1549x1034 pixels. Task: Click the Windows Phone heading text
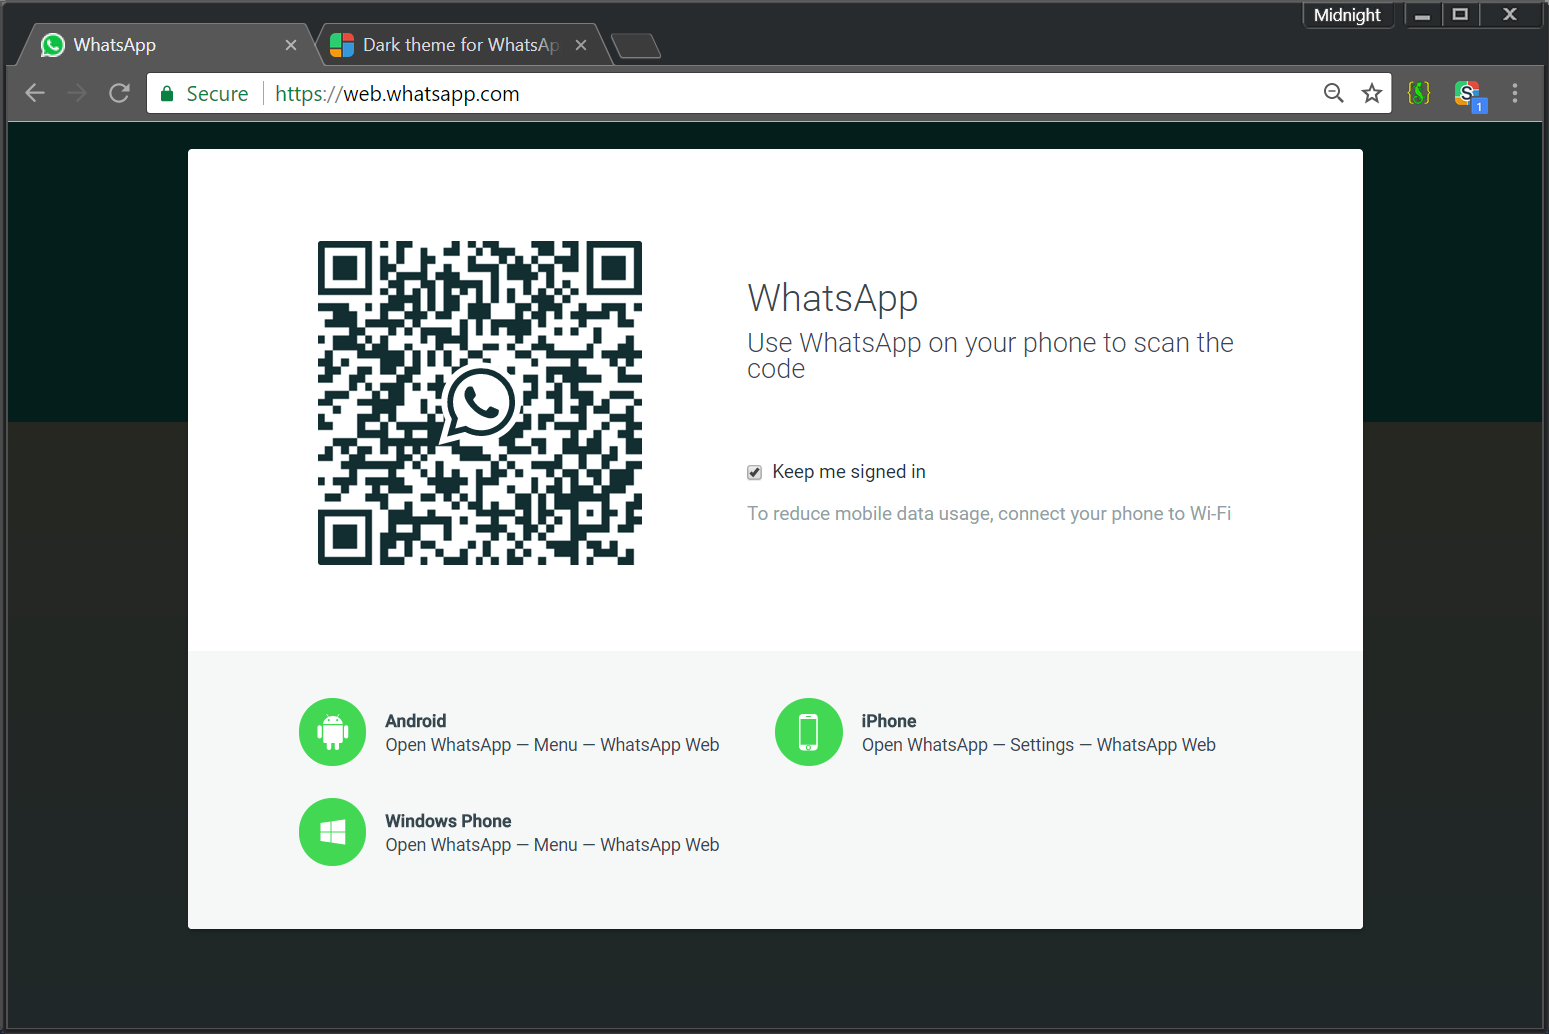(448, 821)
